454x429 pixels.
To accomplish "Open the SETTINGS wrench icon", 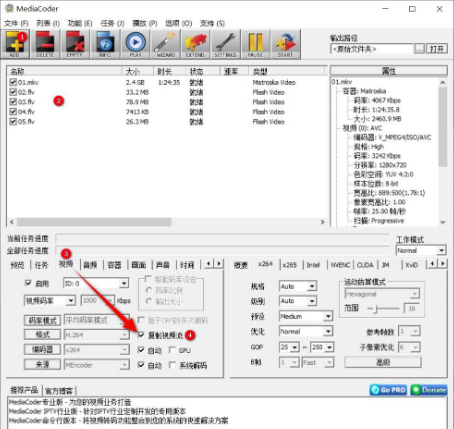I will pos(225,44).
